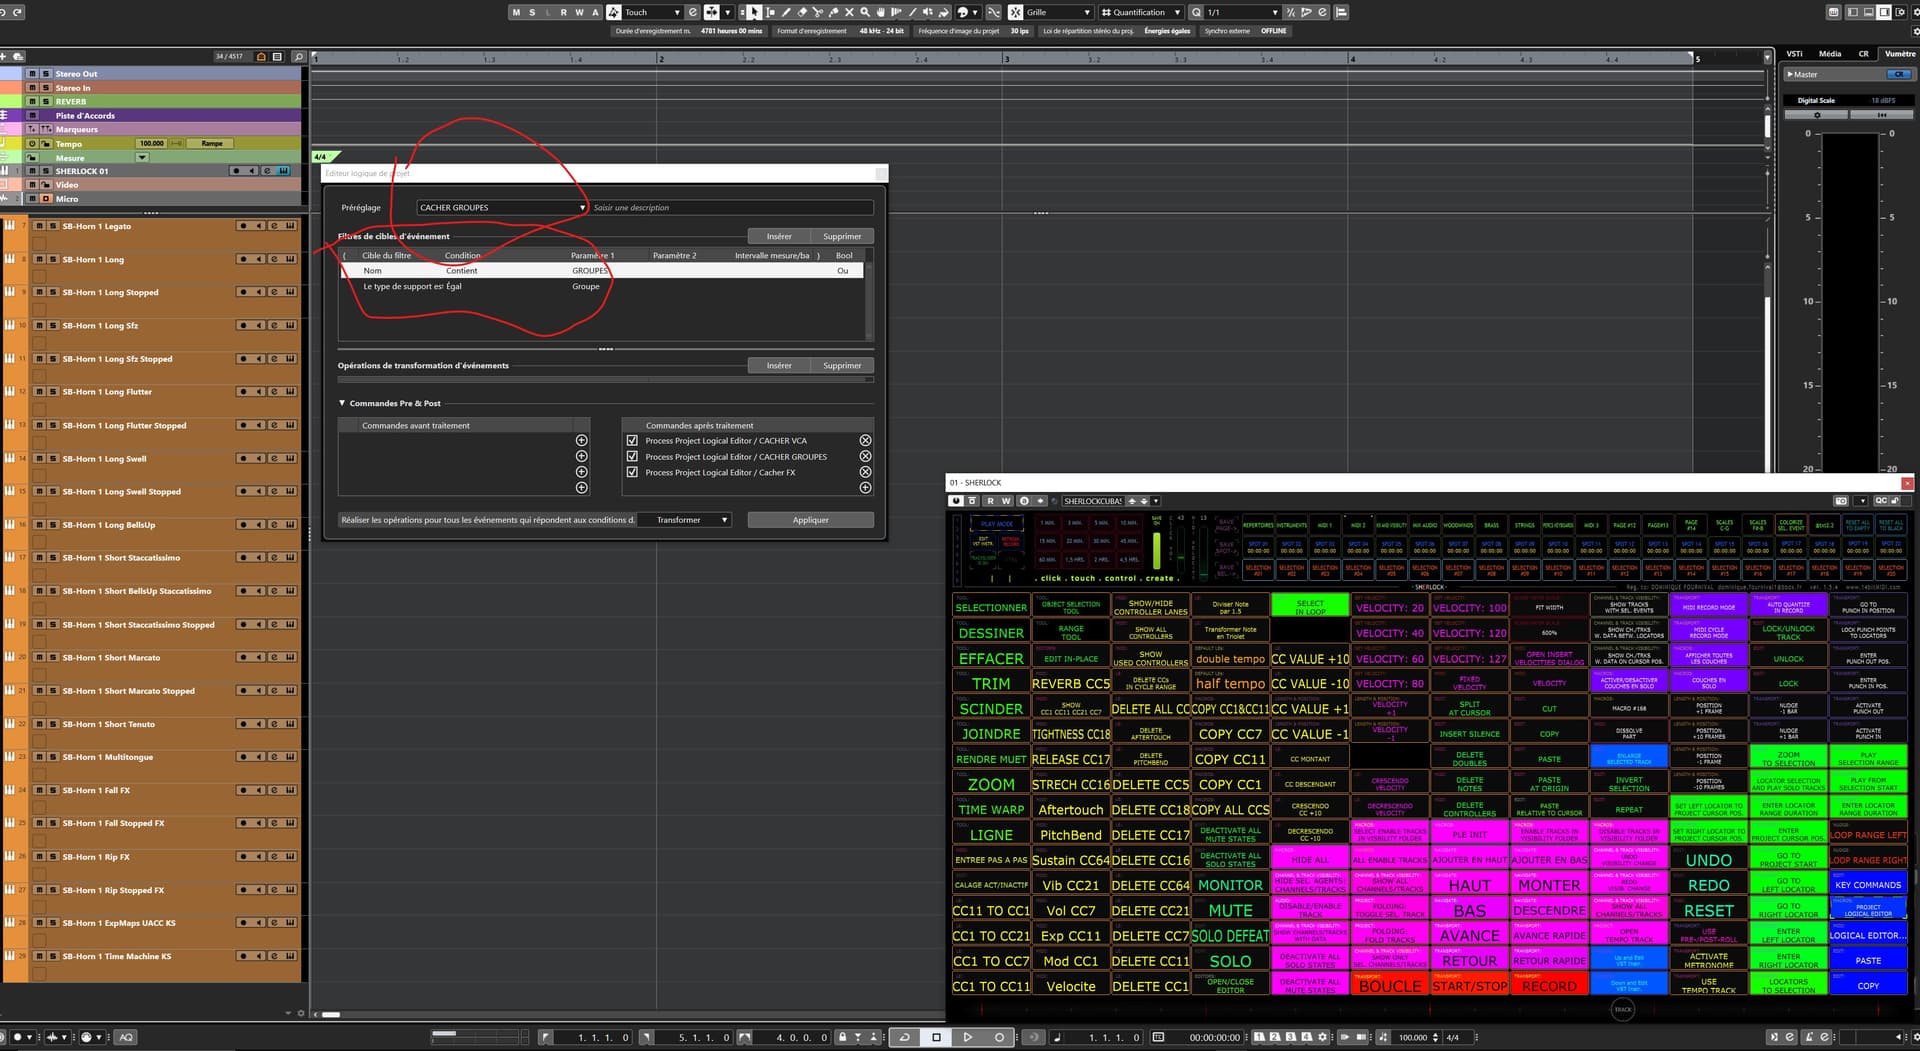Select the Object Selection arrow tool
1920x1051 pixels.
click(755, 12)
